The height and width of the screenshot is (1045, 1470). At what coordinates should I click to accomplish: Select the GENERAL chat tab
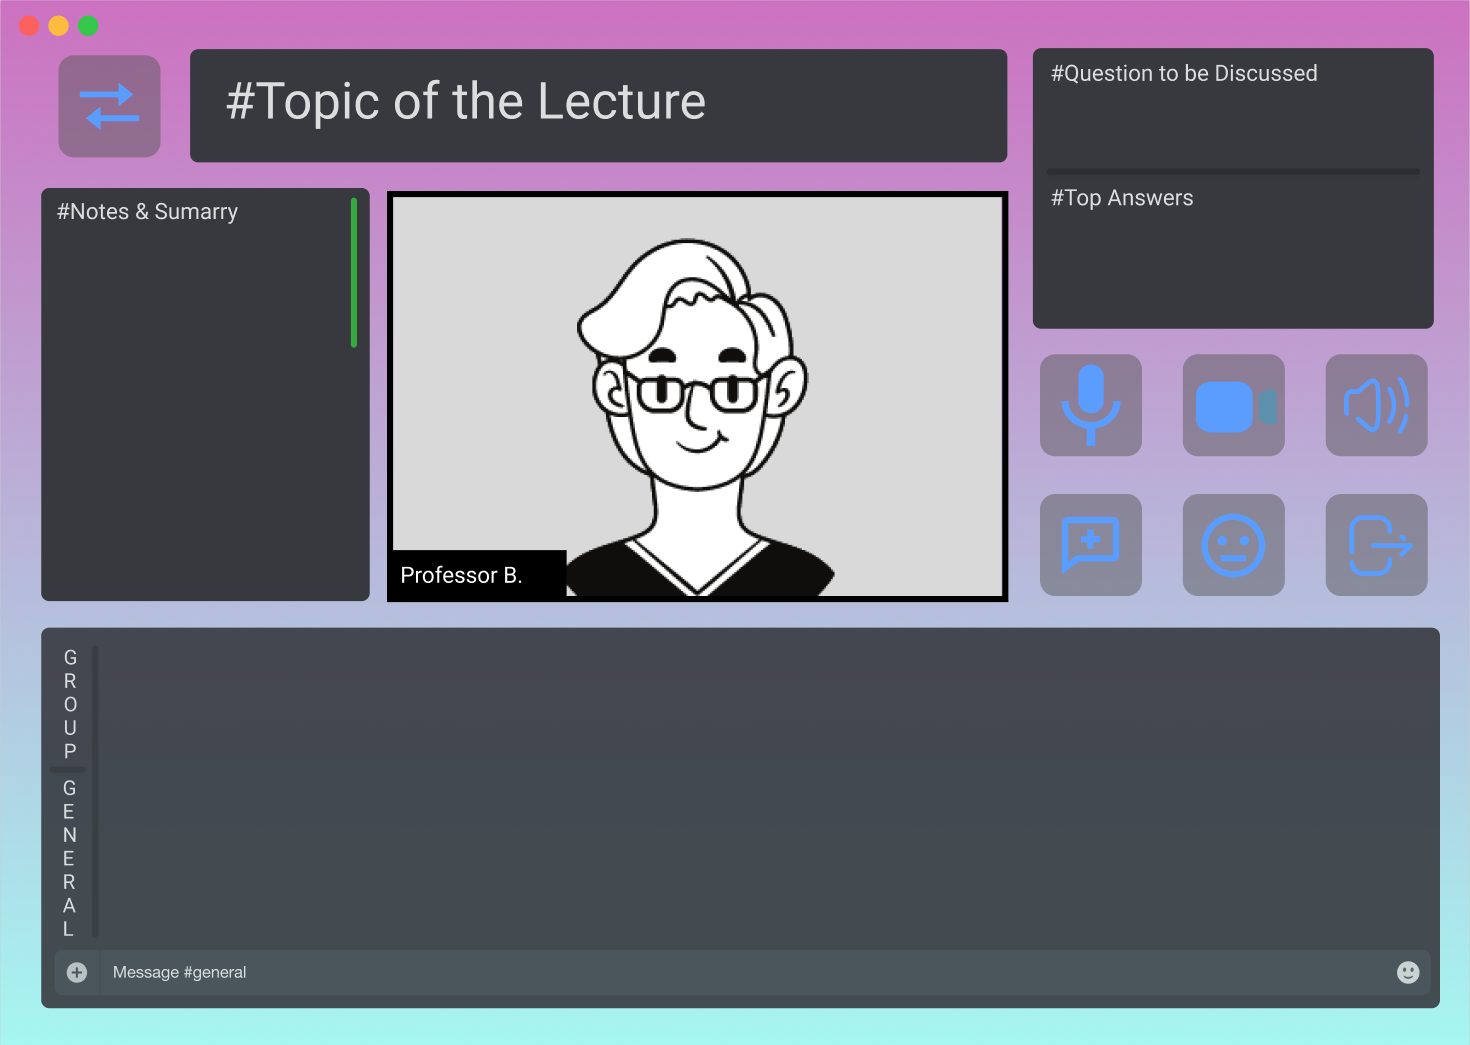pyautogui.click(x=69, y=858)
